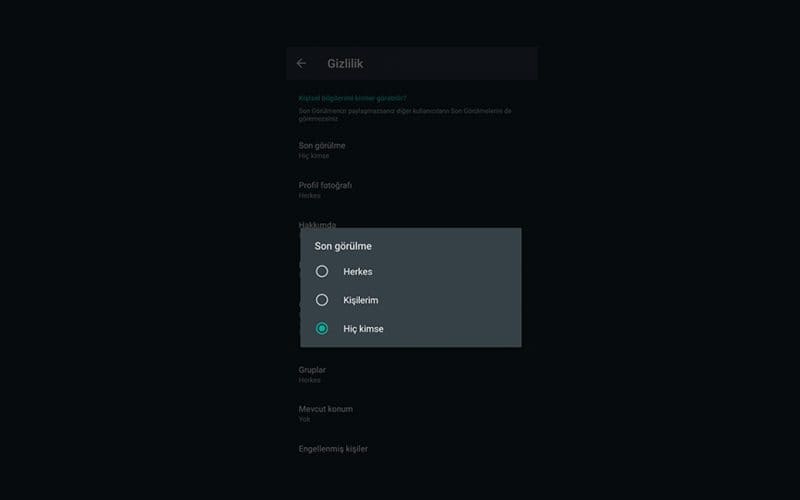Screen dimensions: 800x500
Task: Click the green Kişisel bilgilerimi kimler görebilir heading
Action: click(x=352, y=98)
